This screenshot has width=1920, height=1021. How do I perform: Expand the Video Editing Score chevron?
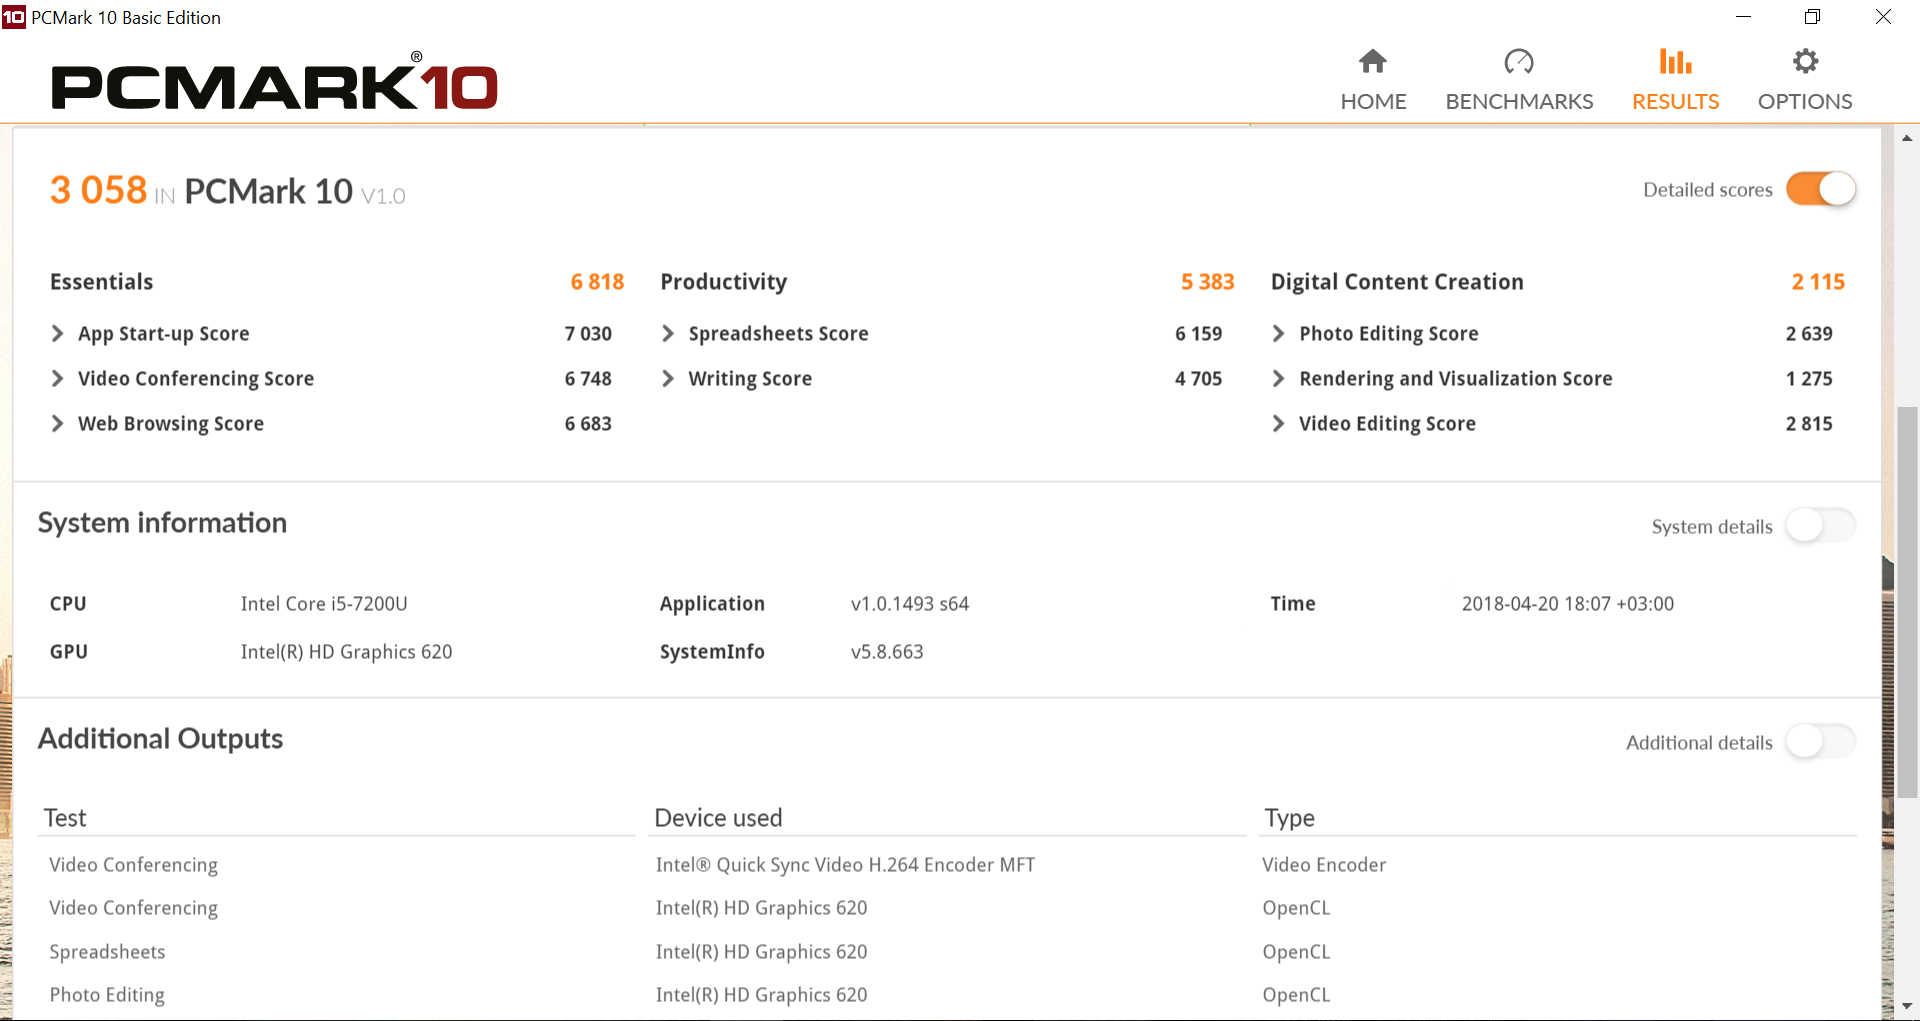click(1278, 423)
